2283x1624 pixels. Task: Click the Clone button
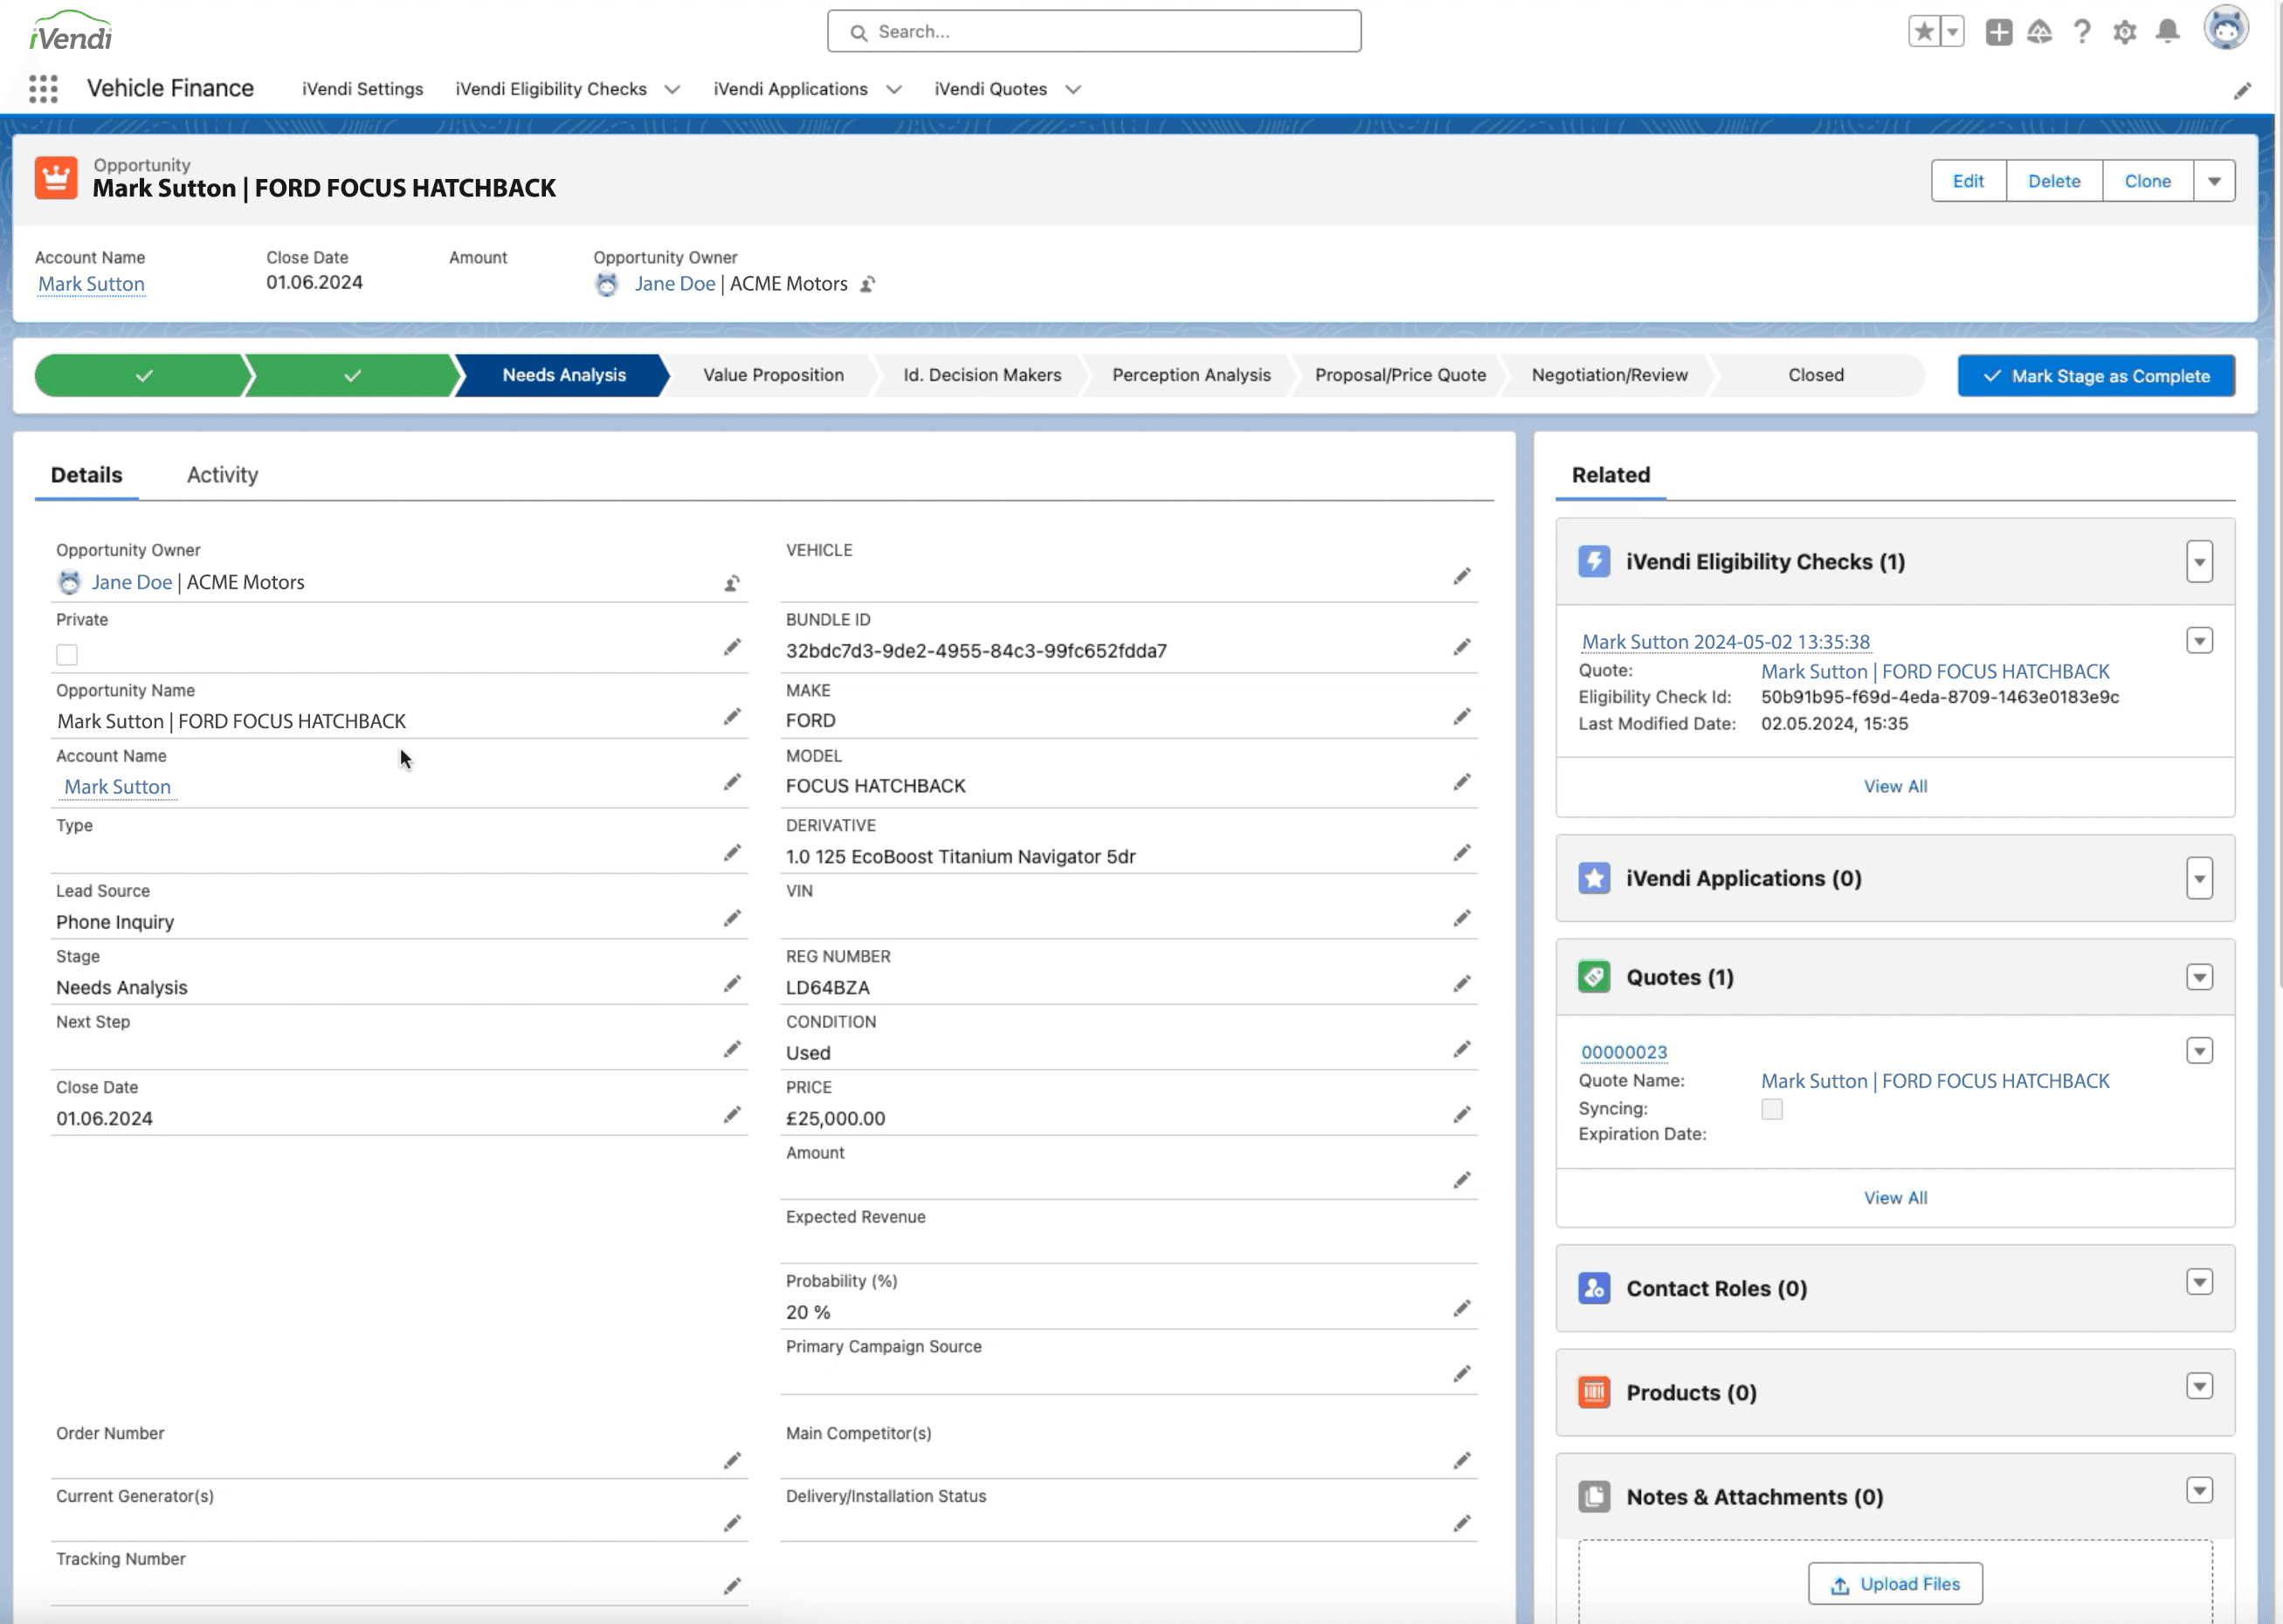pyautogui.click(x=2147, y=181)
